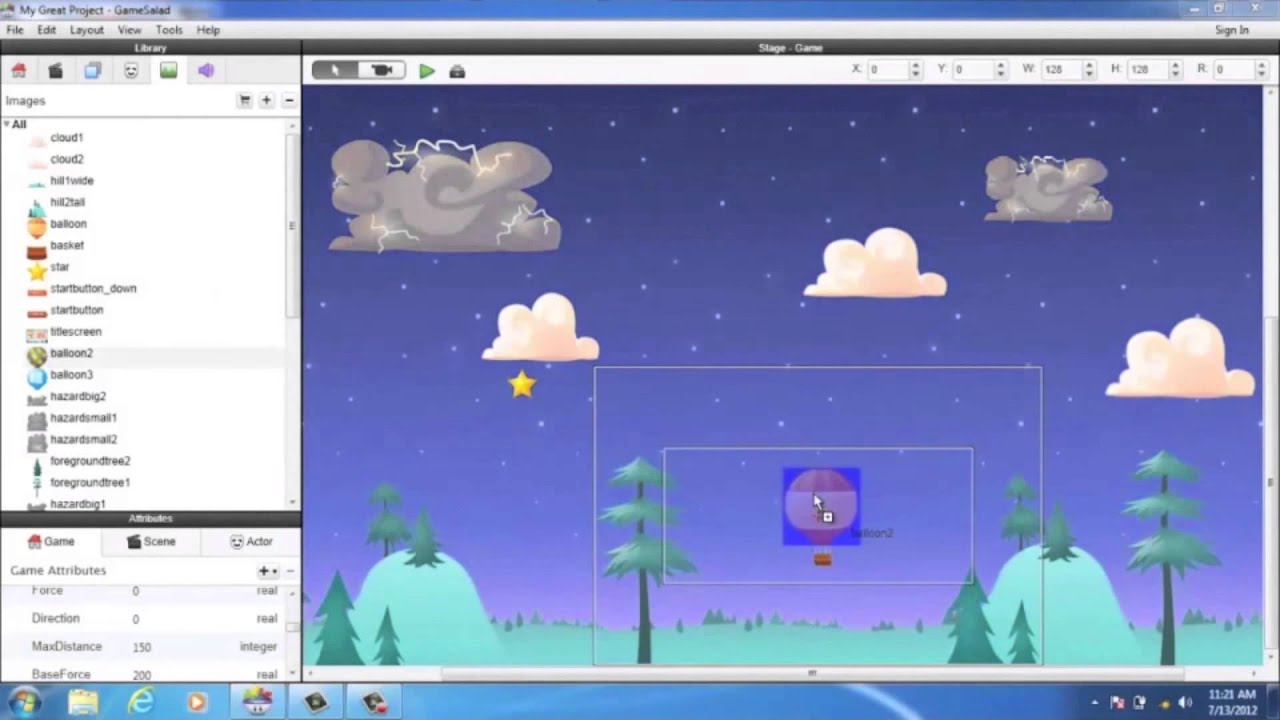The width and height of the screenshot is (1280, 720).
Task: Enable the arrow selection mode on stage
Action: [335, 70]
